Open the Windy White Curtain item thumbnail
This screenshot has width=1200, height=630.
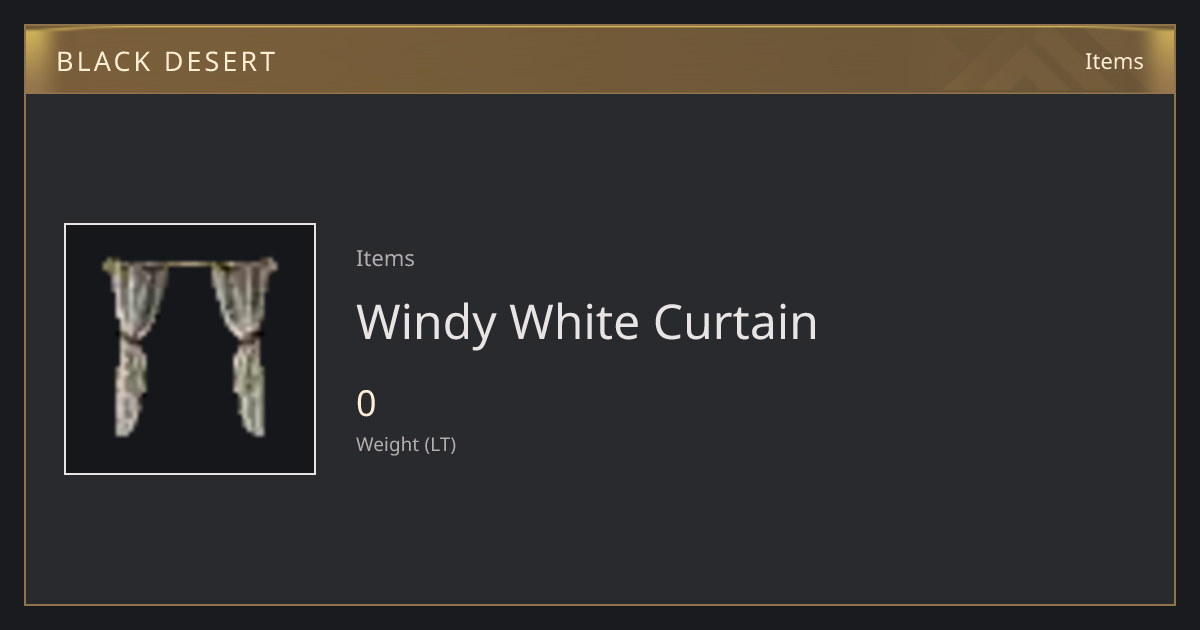pyautogui.click(x=190, y=349)
